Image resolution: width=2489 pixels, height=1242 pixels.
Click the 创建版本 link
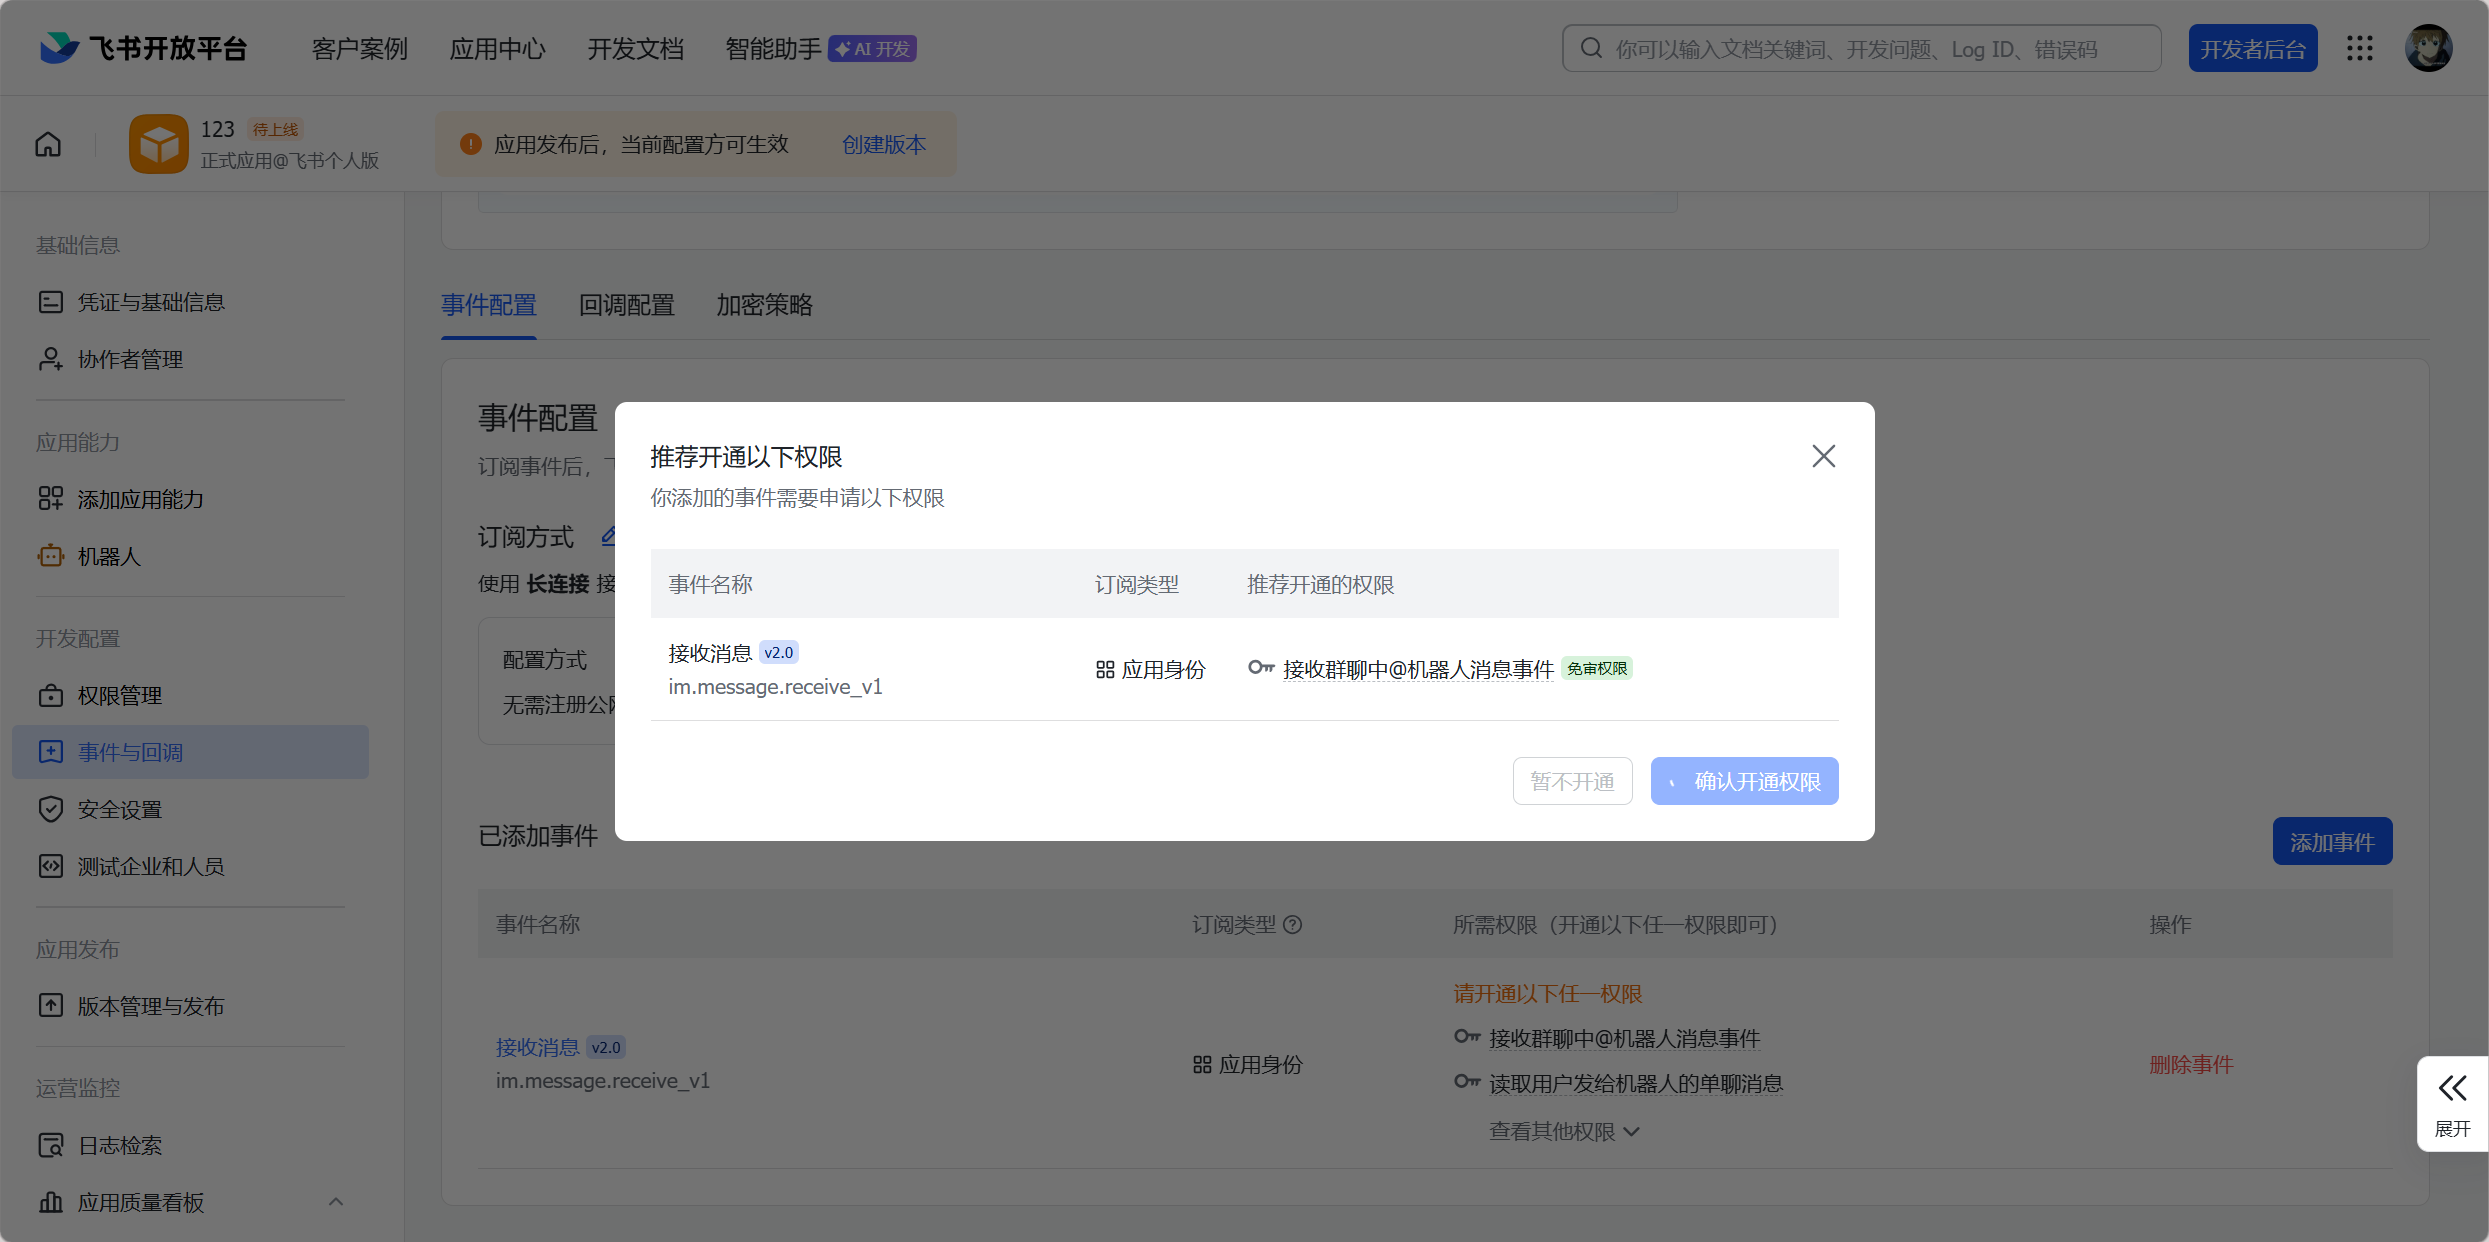[883, 145]
